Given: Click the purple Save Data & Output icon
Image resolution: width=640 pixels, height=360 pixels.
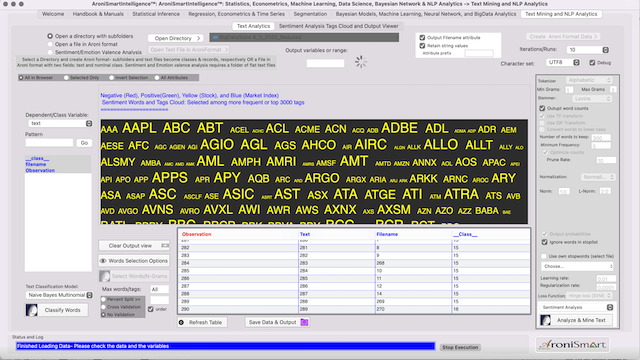Looking at the screenshot, I should (304, 322).
